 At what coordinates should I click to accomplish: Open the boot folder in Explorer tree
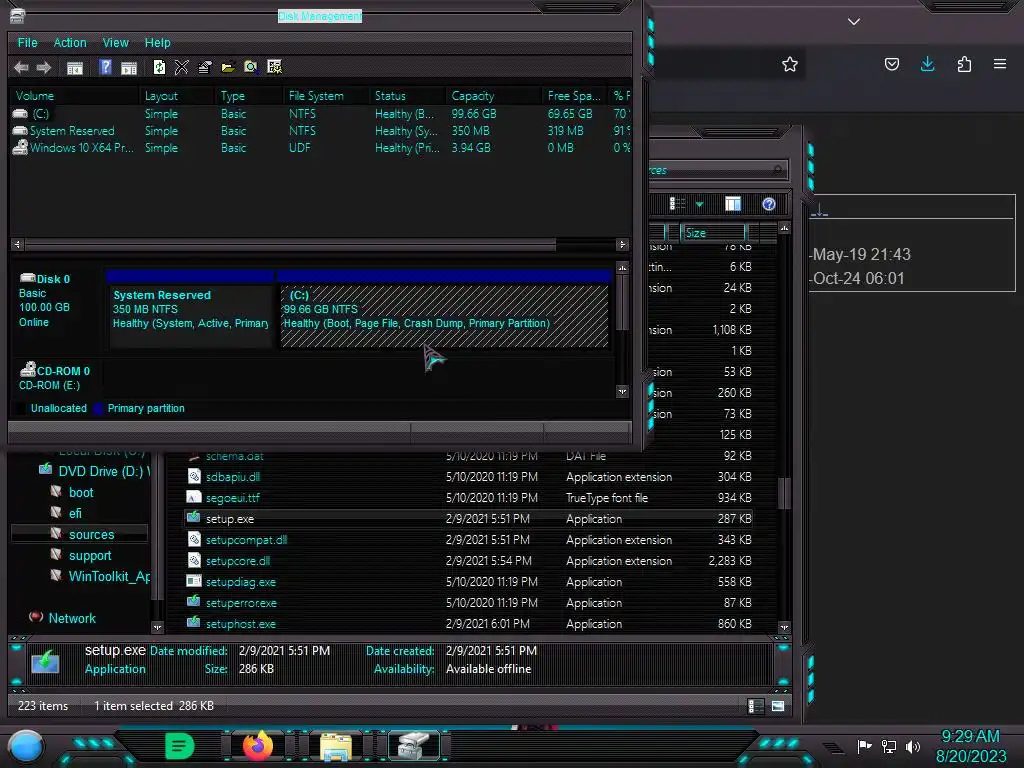(x=81, y=492)
